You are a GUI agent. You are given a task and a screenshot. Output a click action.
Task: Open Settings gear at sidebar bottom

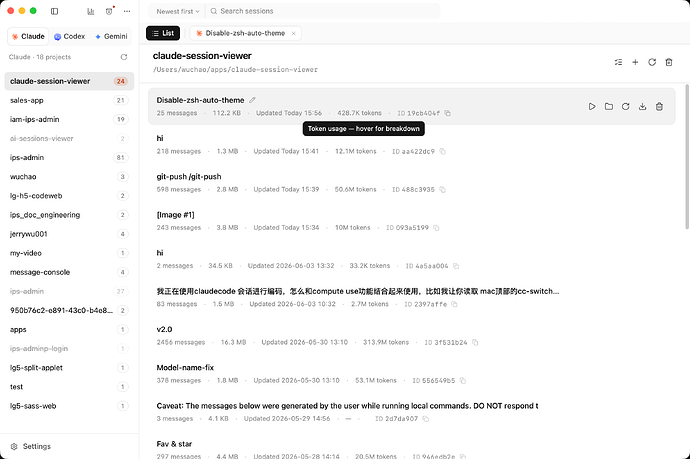point(31,446)
